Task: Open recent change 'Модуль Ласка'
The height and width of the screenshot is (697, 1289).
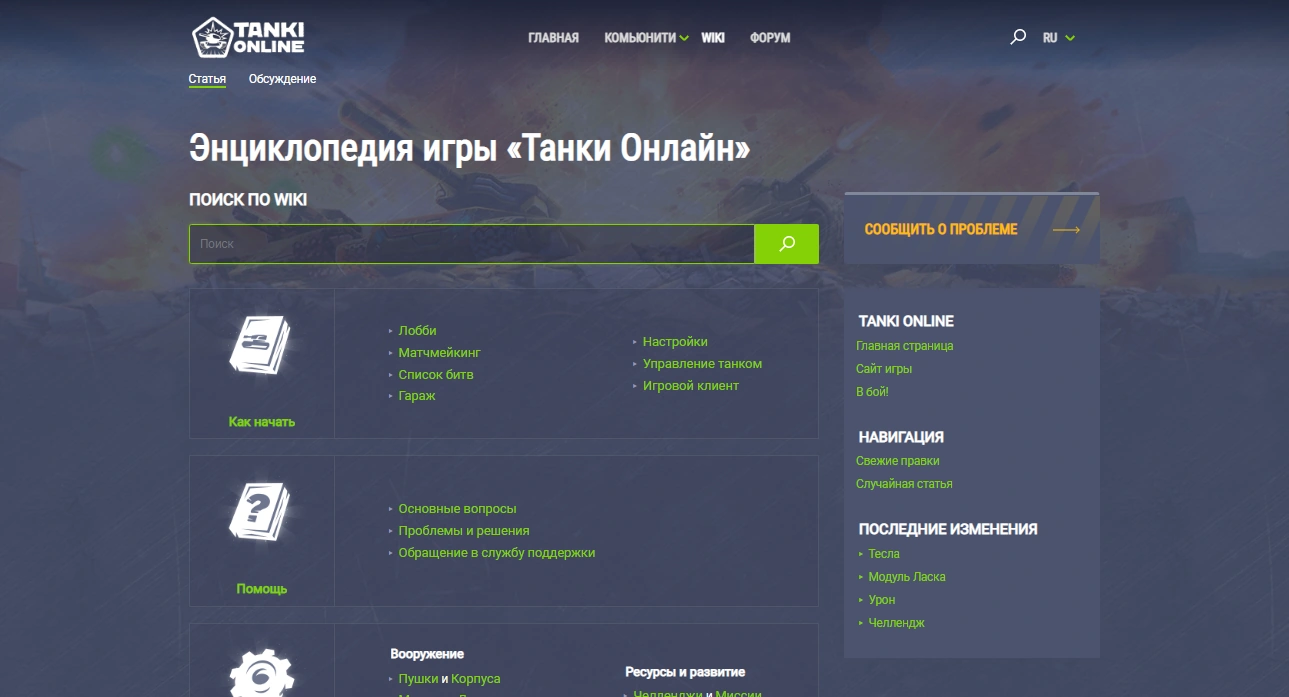Action: pos(907,577)
